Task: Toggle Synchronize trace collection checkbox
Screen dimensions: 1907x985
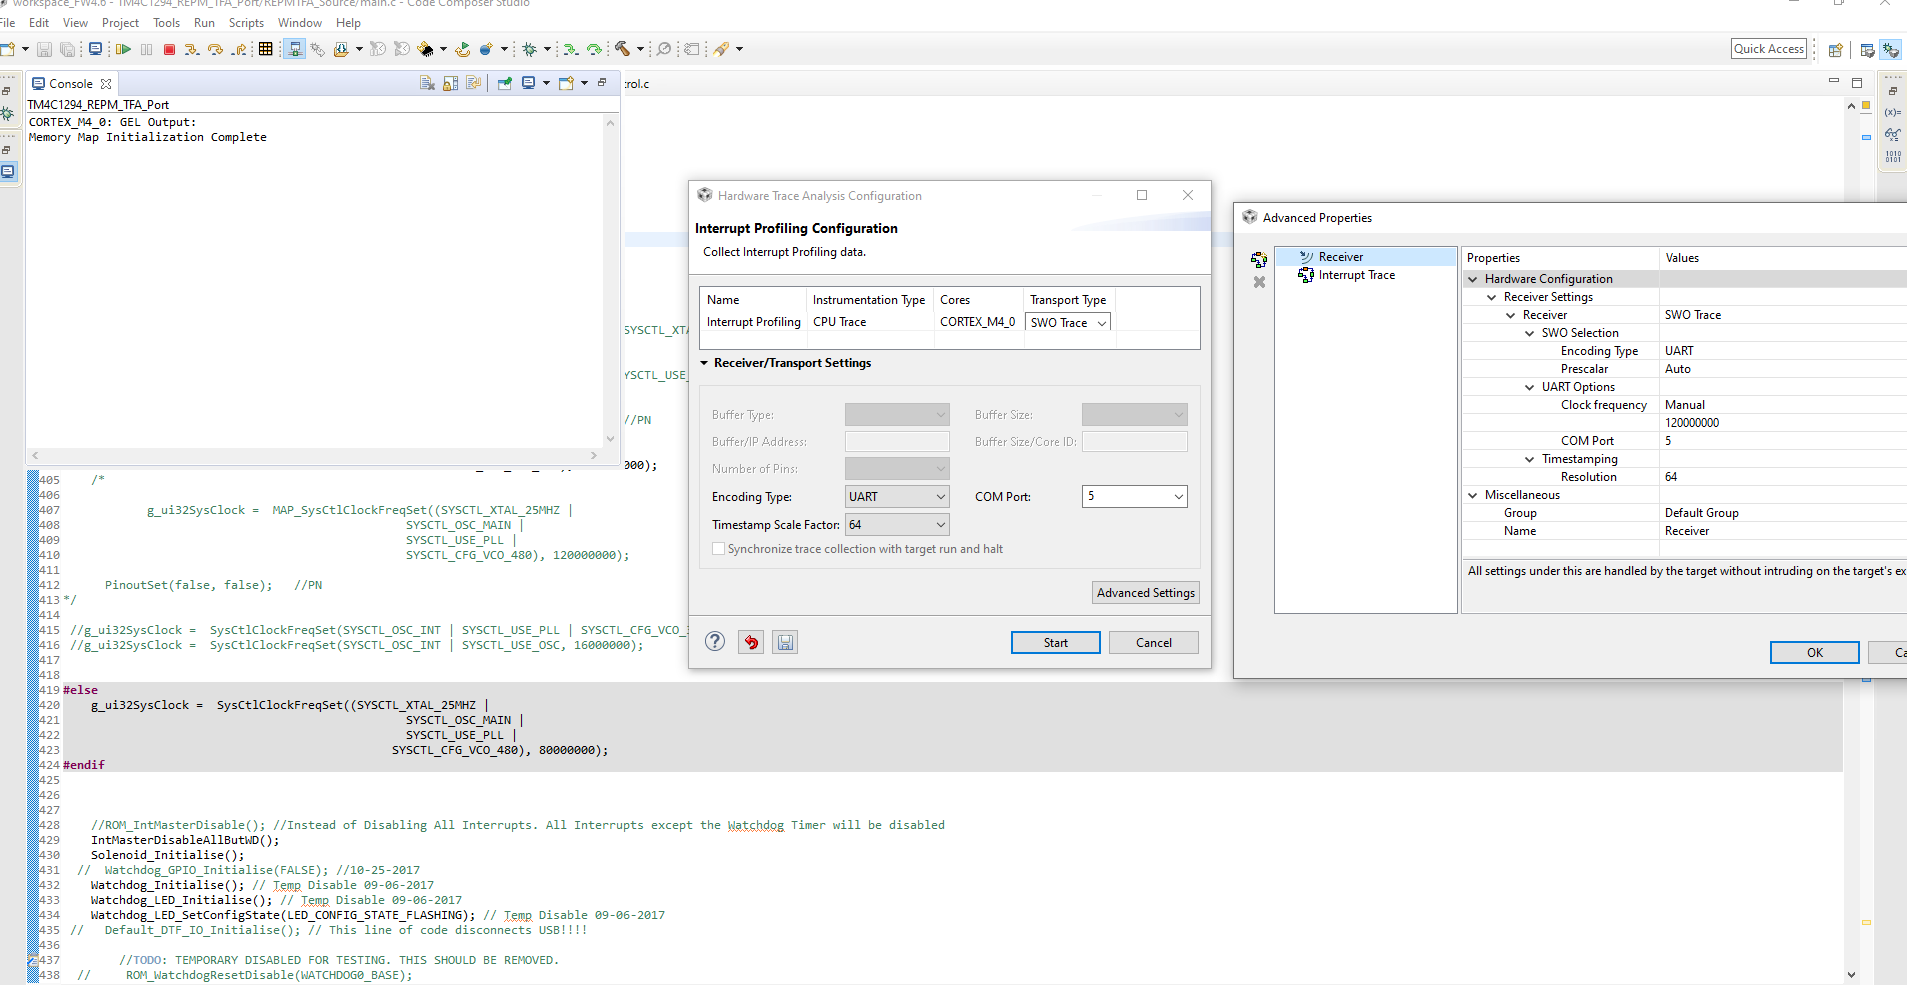Action: (718, 549)
